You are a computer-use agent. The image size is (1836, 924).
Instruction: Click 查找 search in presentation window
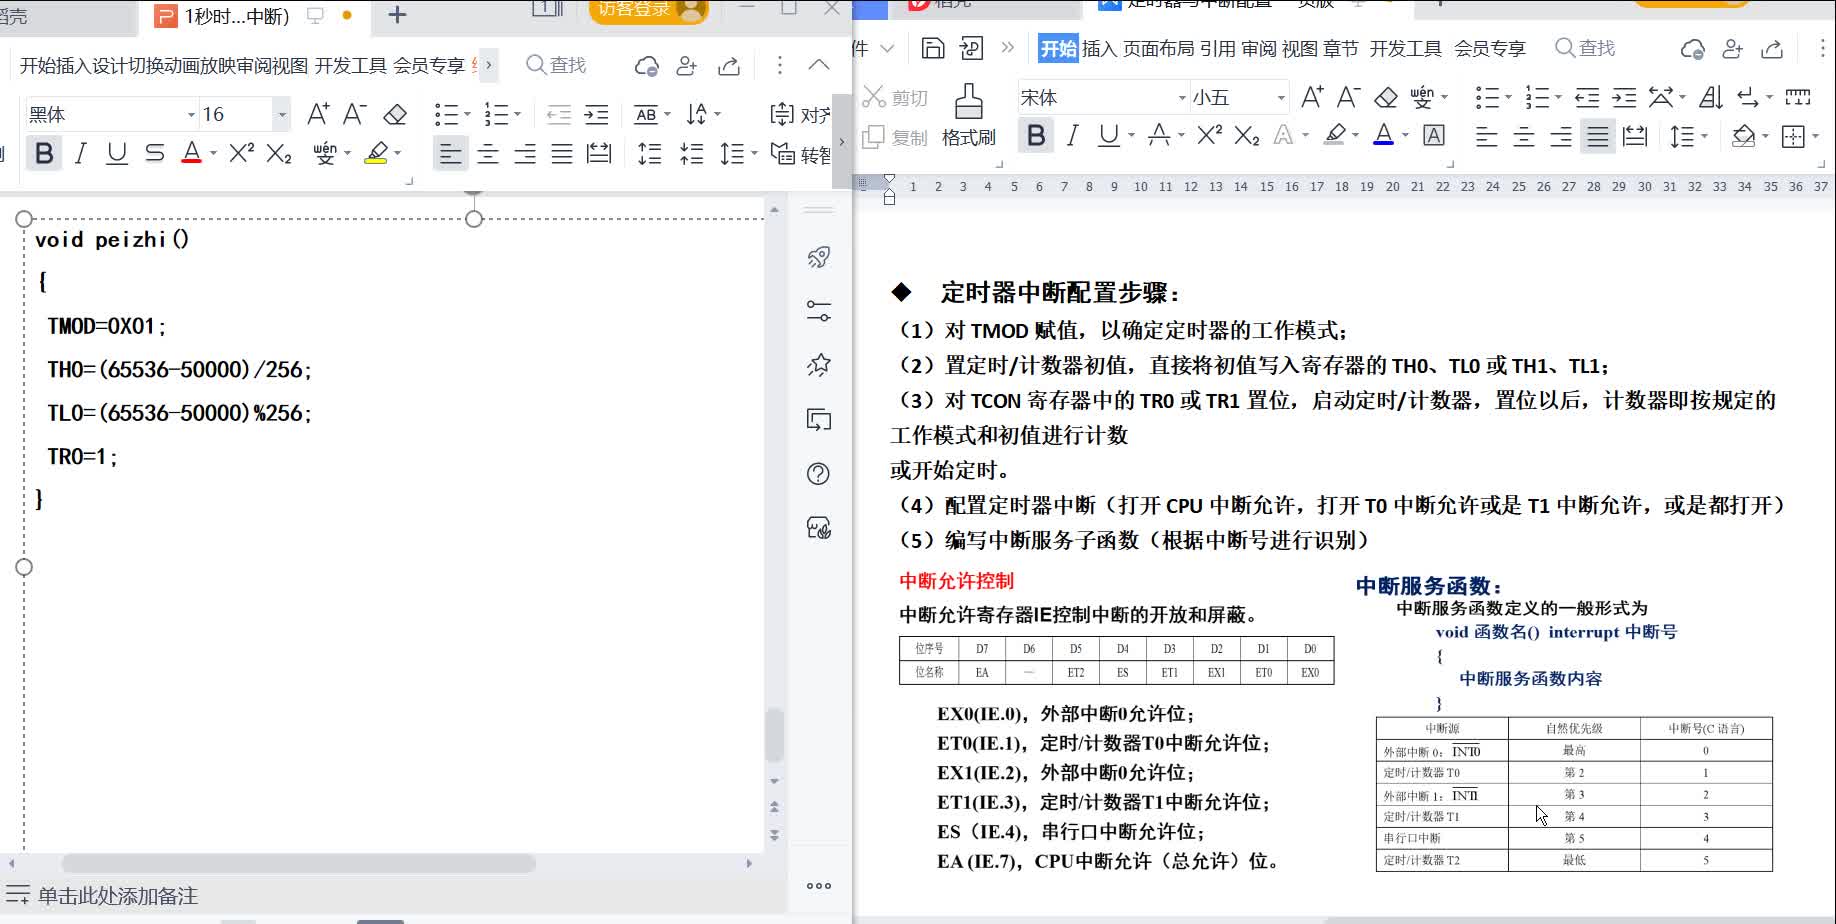click(557, 65)
